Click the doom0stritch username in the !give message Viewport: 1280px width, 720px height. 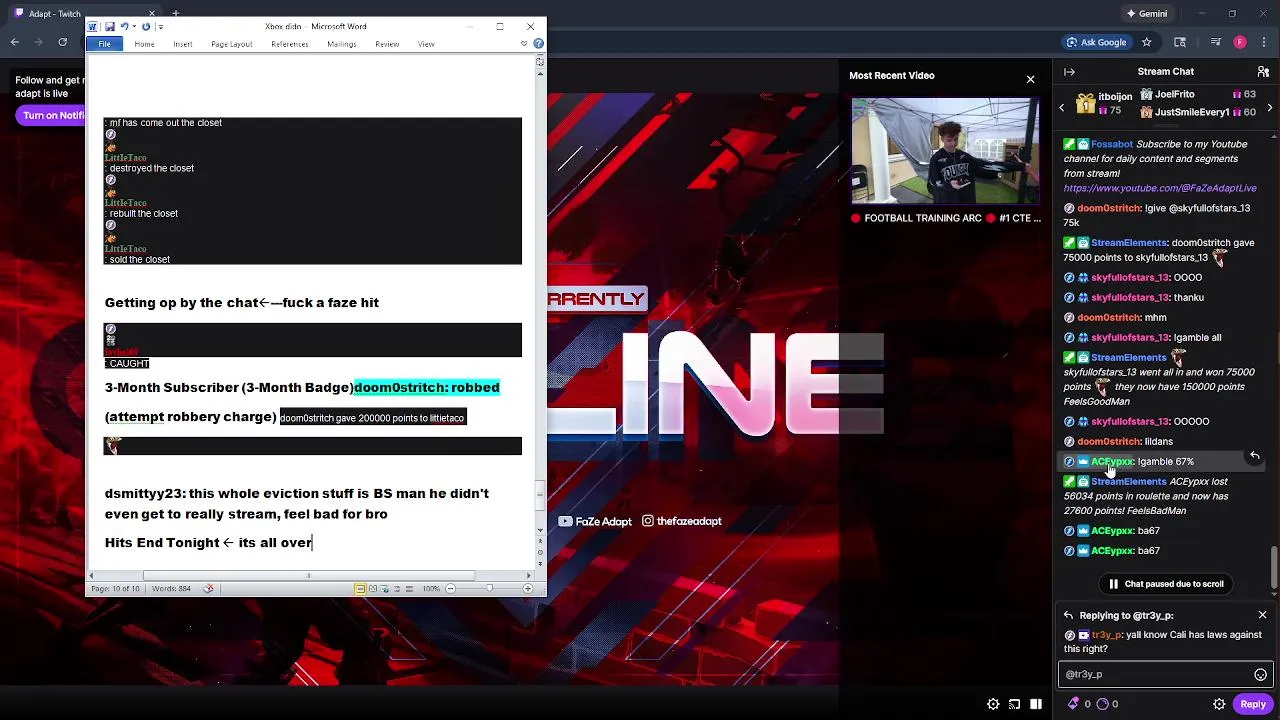[x=1109, y=208]
